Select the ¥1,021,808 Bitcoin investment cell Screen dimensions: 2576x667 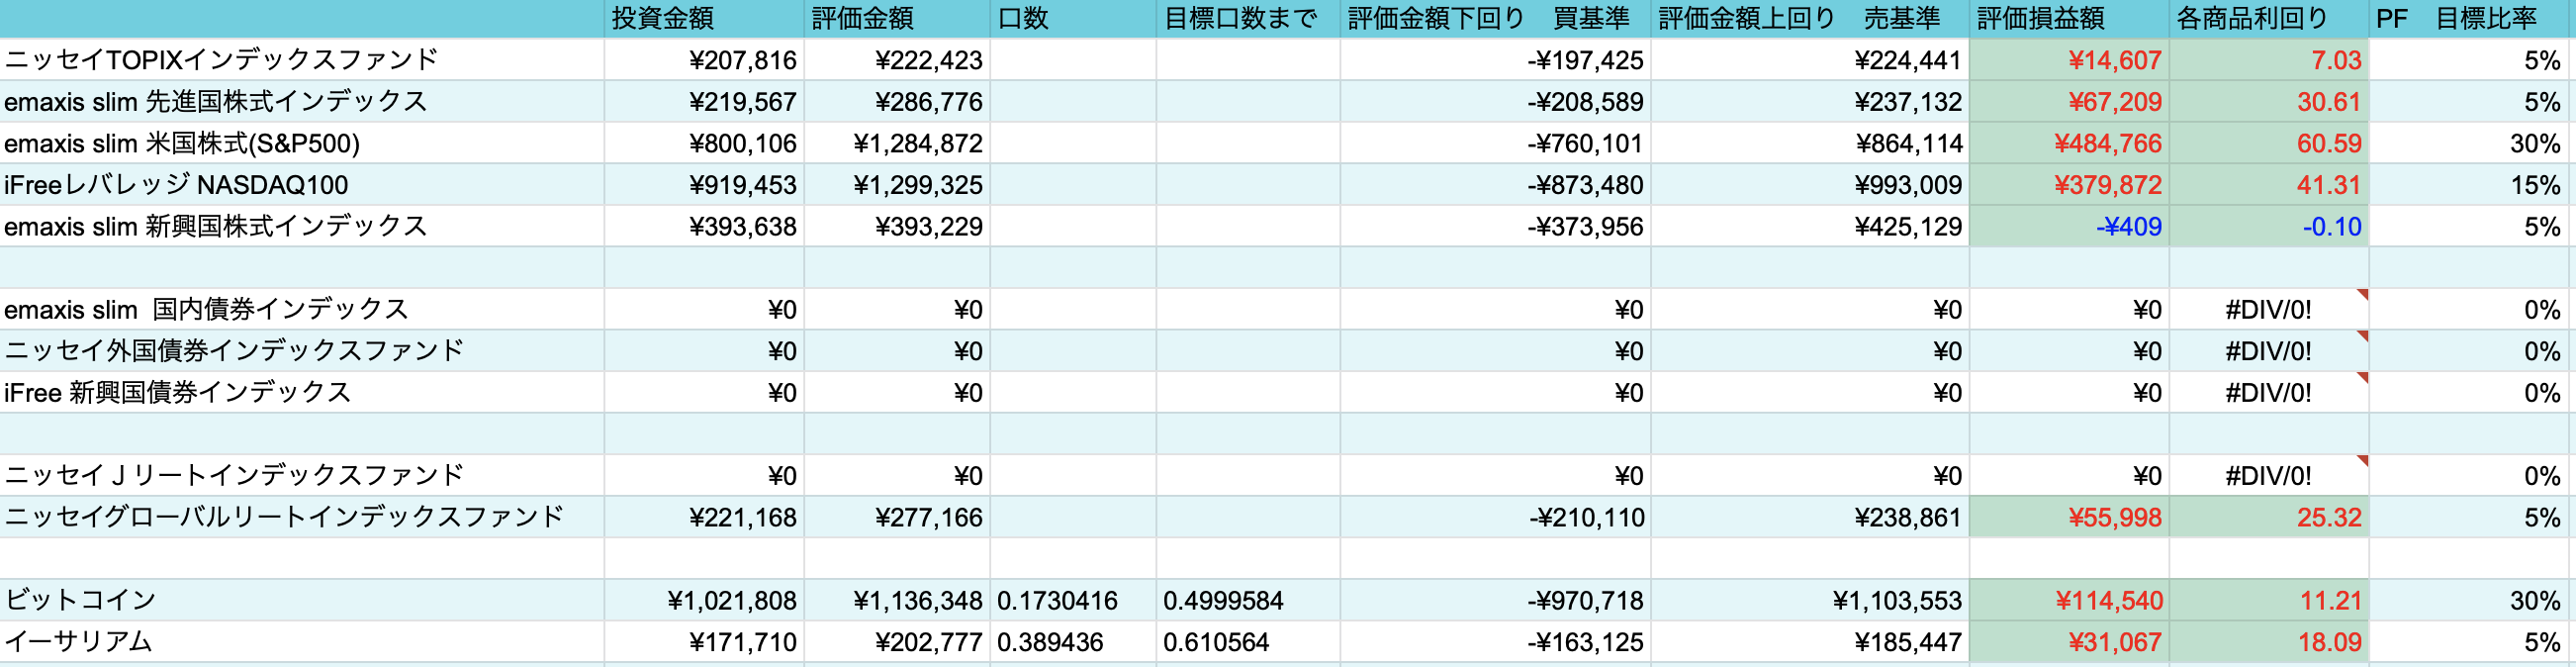point(704,600)
